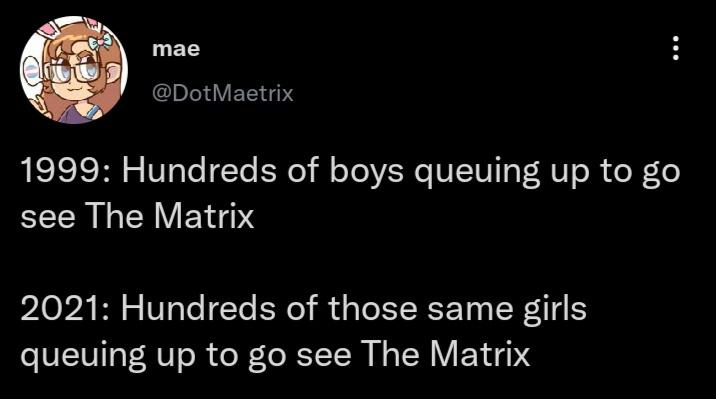Click the teal bow in avatar's hair
The width and height of the screenshot is (716, 399).
click(100, 43)
